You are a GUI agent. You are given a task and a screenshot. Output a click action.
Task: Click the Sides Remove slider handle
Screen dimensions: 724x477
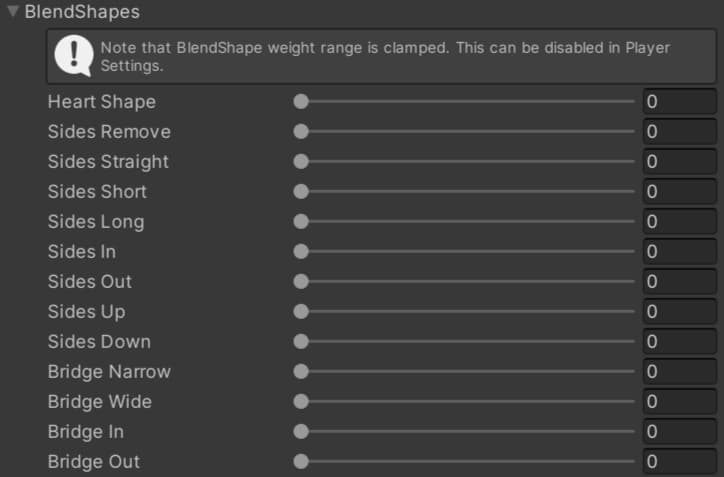(301, 132)
